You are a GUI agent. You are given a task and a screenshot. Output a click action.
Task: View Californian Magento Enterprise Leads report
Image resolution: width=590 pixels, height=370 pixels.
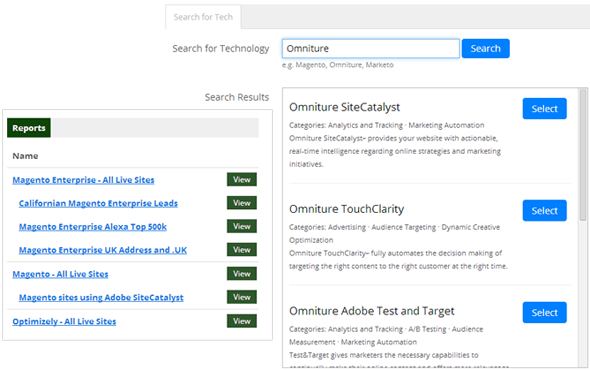[x=242, y=203]
